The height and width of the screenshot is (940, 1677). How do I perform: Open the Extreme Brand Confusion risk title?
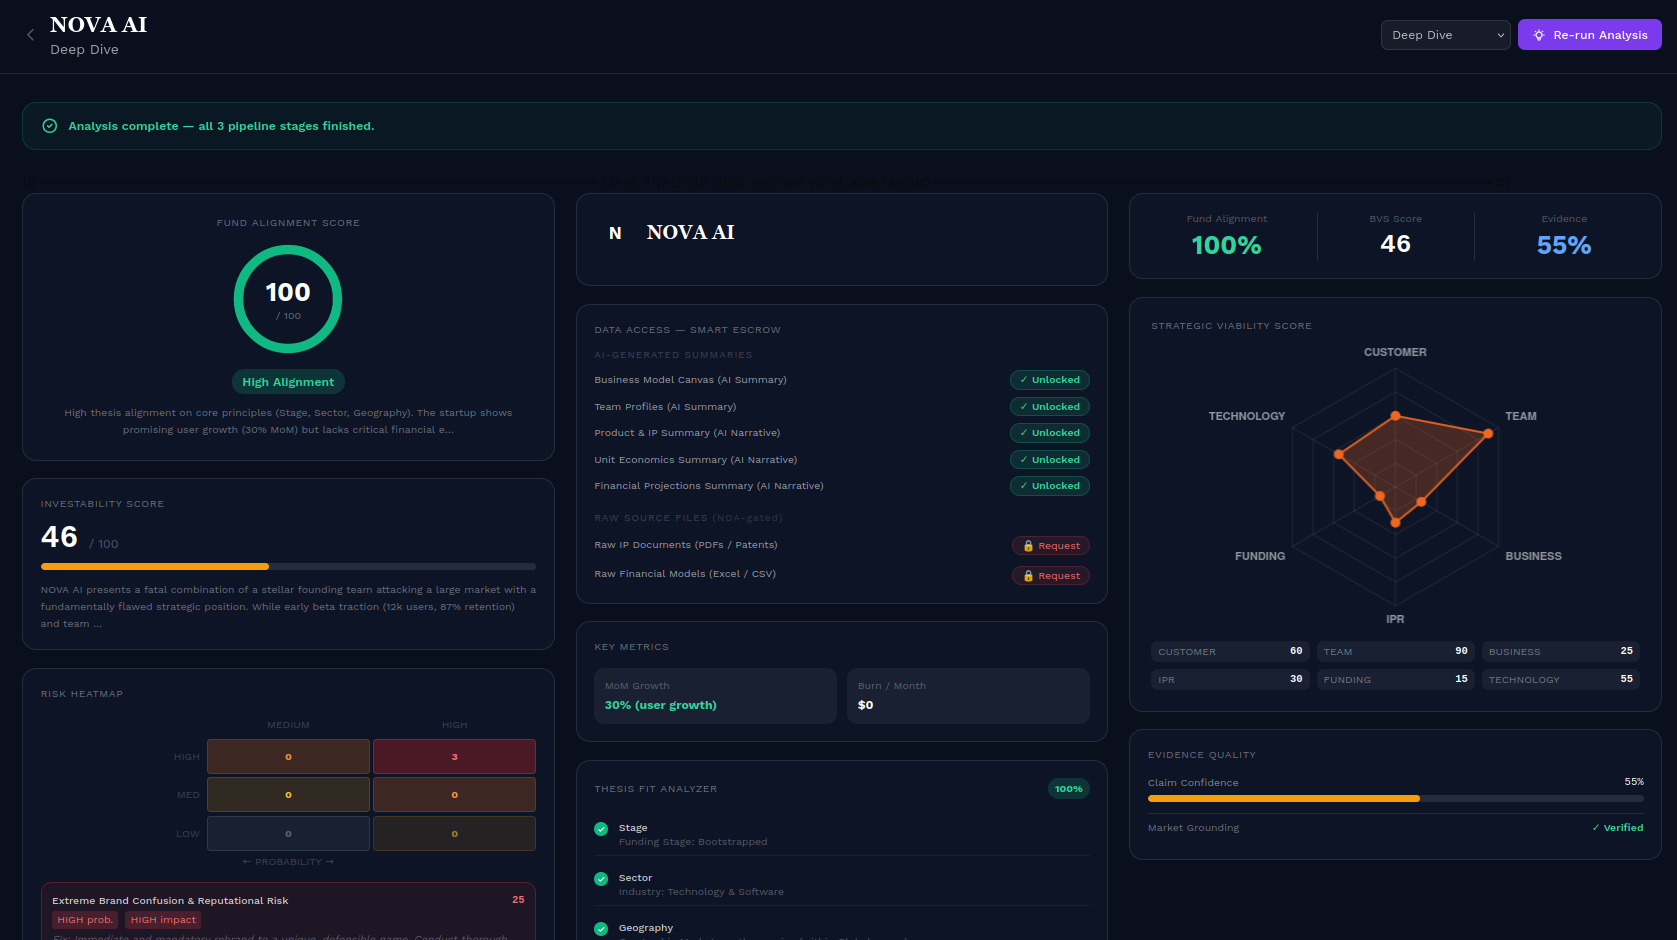pos(170,901)
